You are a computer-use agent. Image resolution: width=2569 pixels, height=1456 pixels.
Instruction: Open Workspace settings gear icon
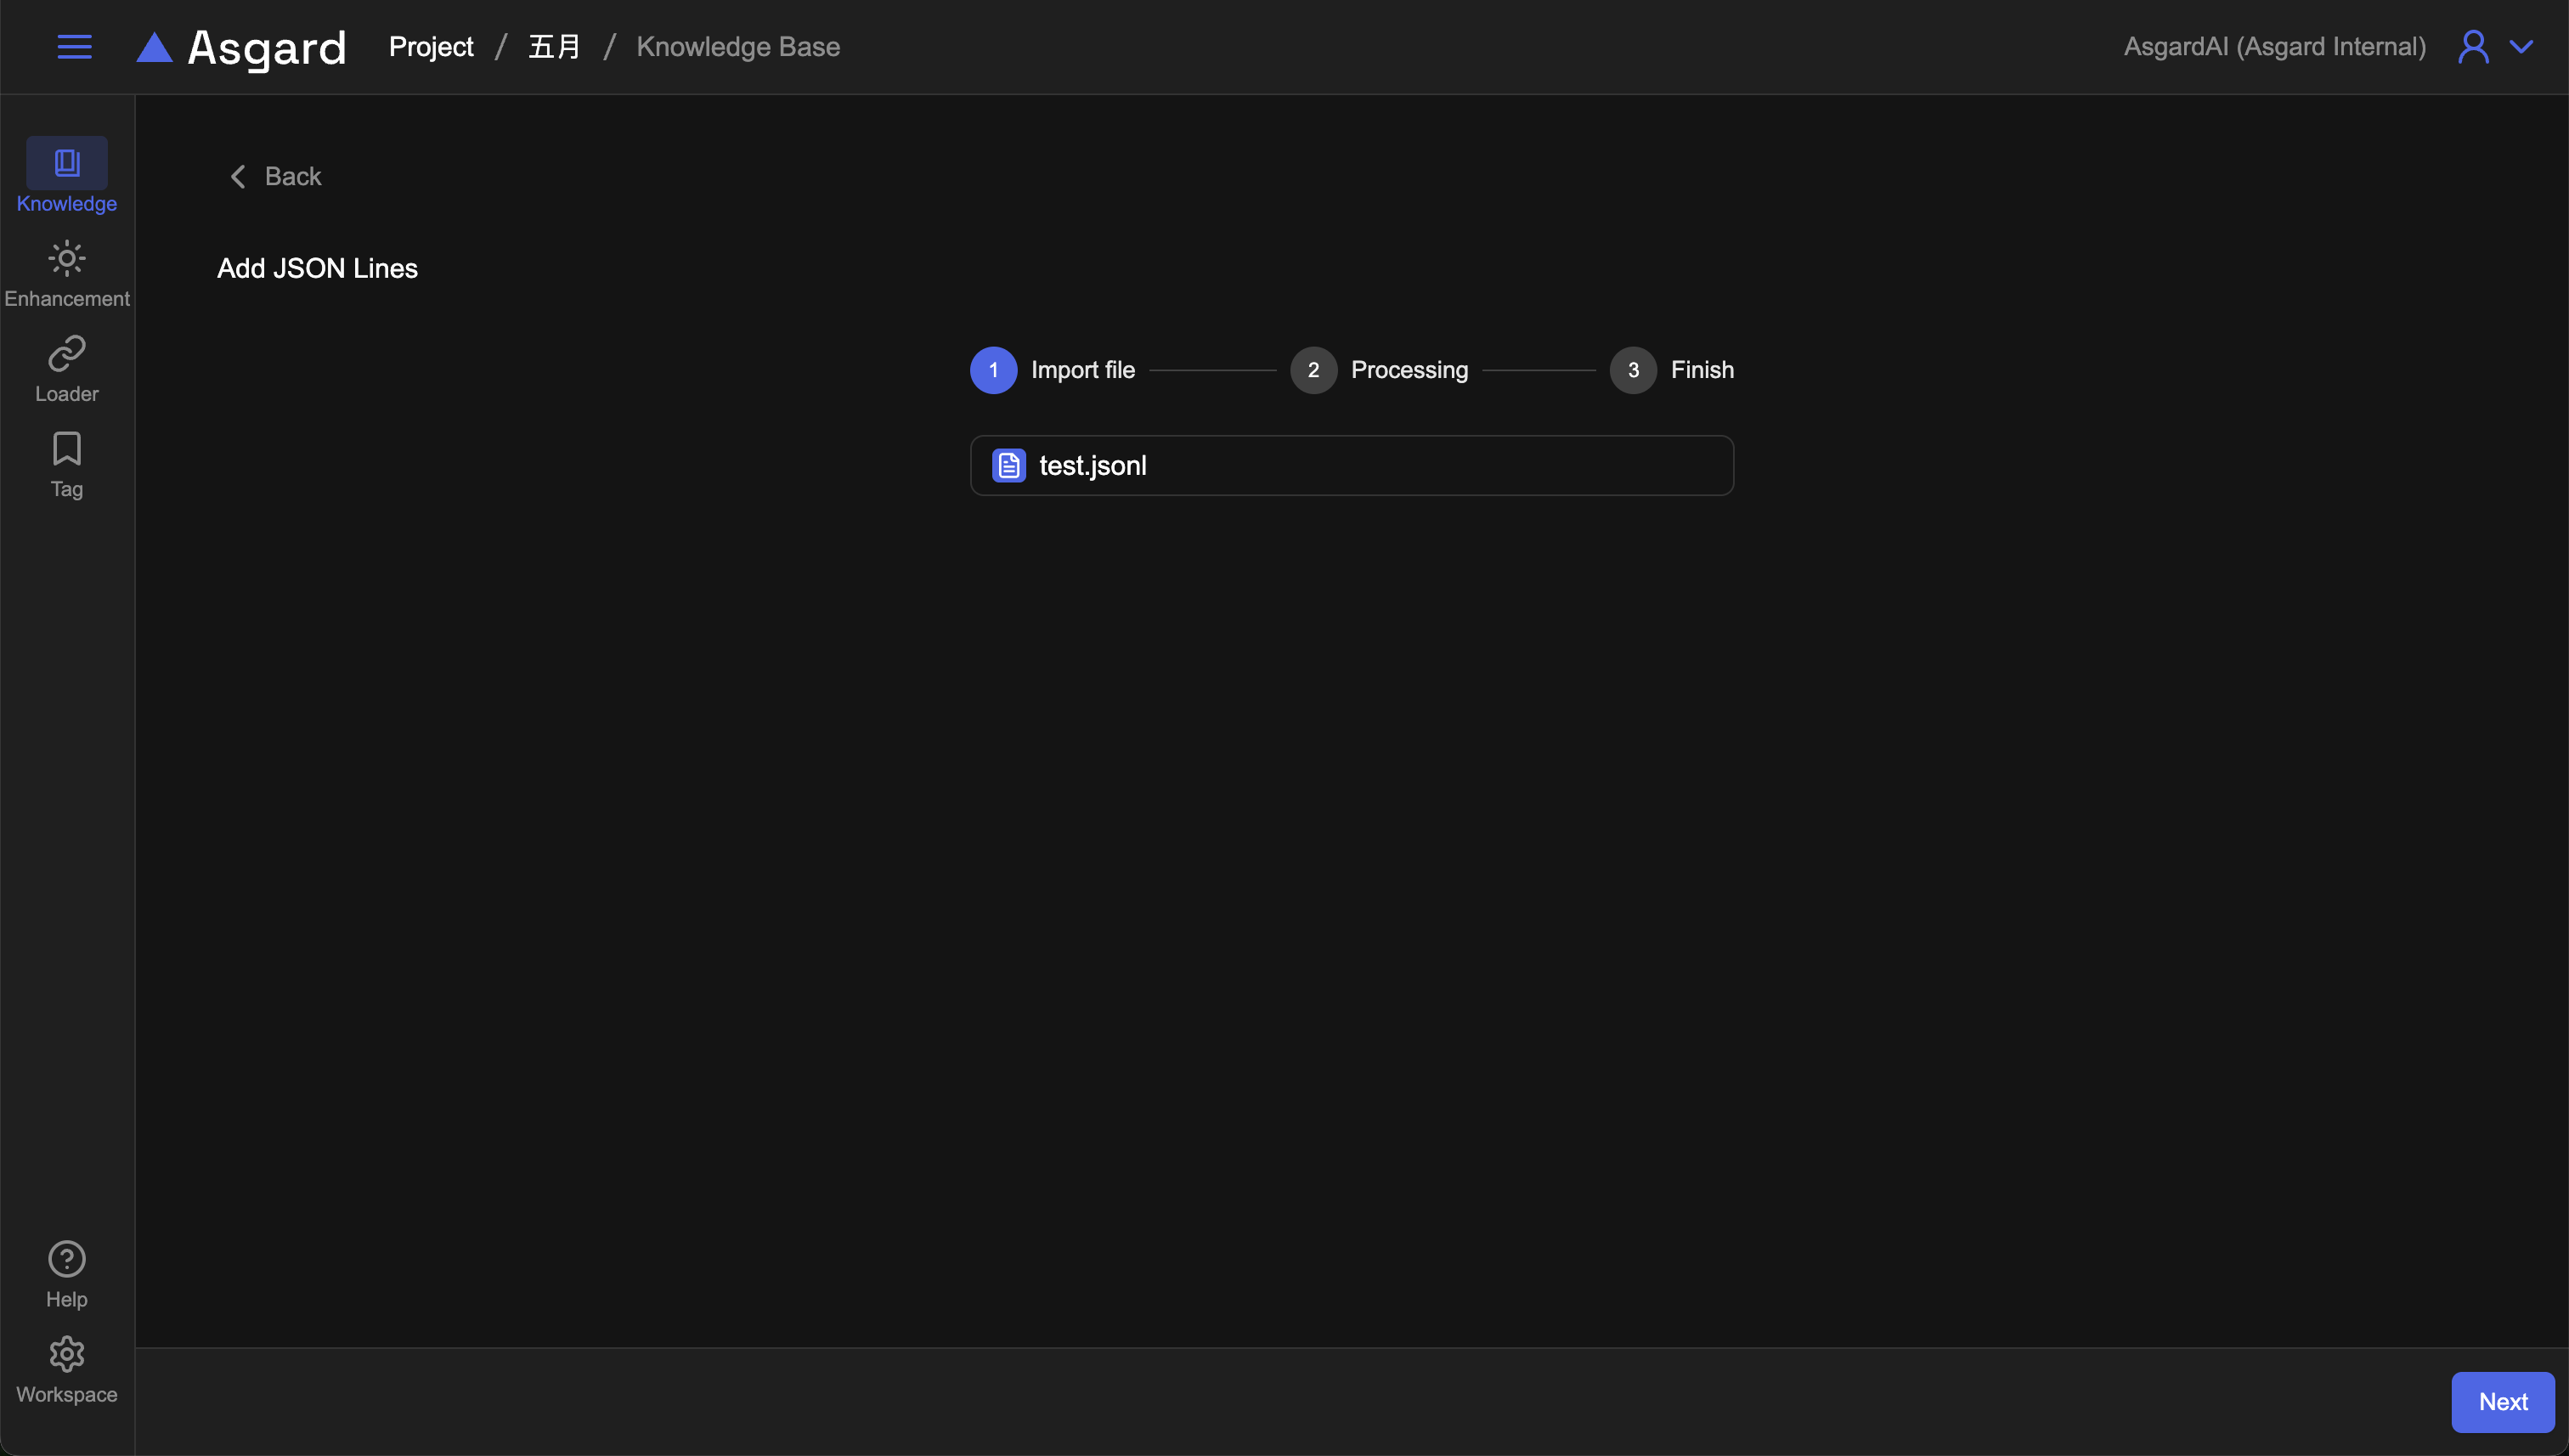(x=66, y=1354)
